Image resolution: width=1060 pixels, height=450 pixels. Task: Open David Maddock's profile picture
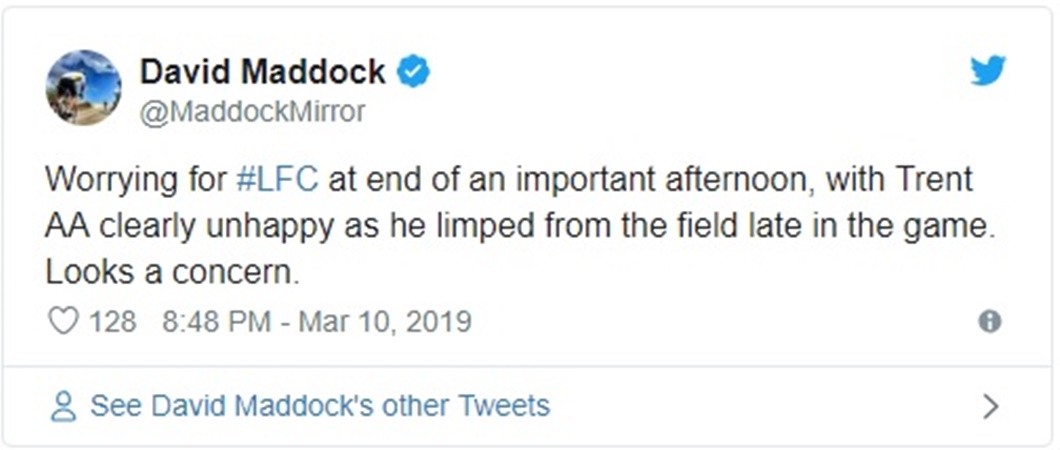coord(84,88)
